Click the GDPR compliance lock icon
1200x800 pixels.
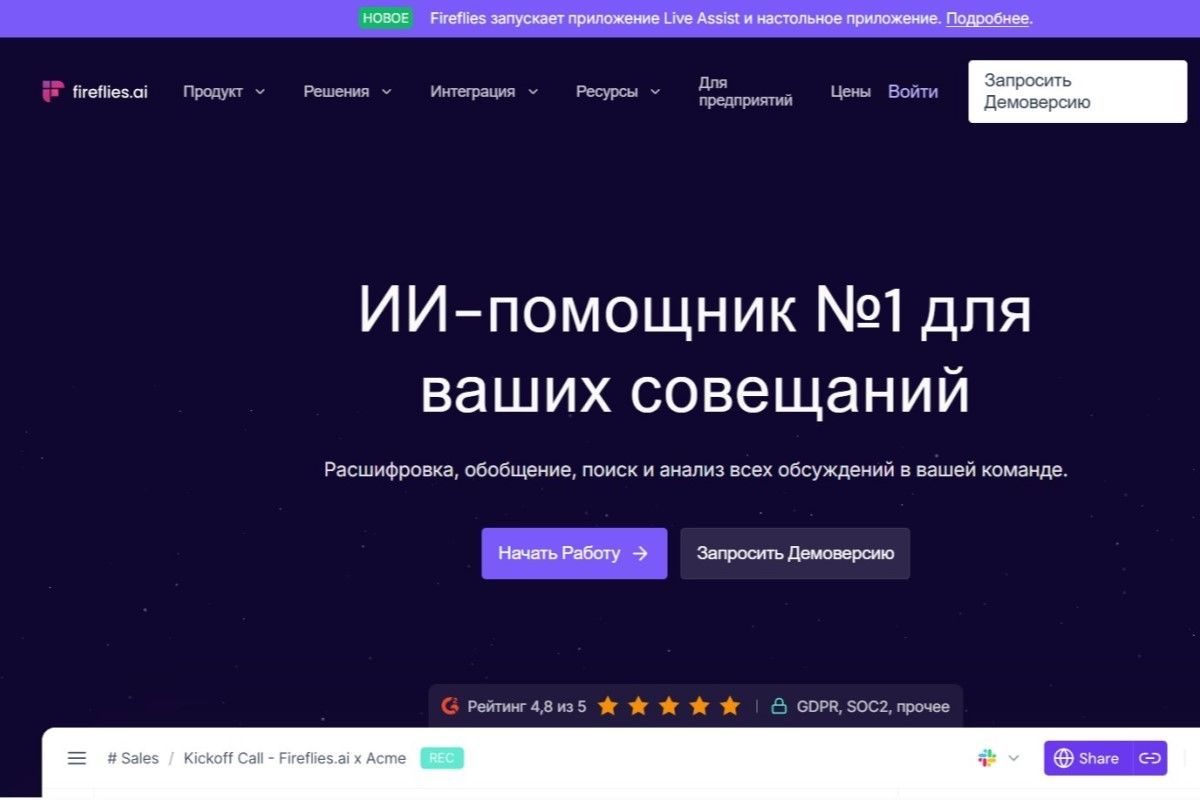click(779, 706)
